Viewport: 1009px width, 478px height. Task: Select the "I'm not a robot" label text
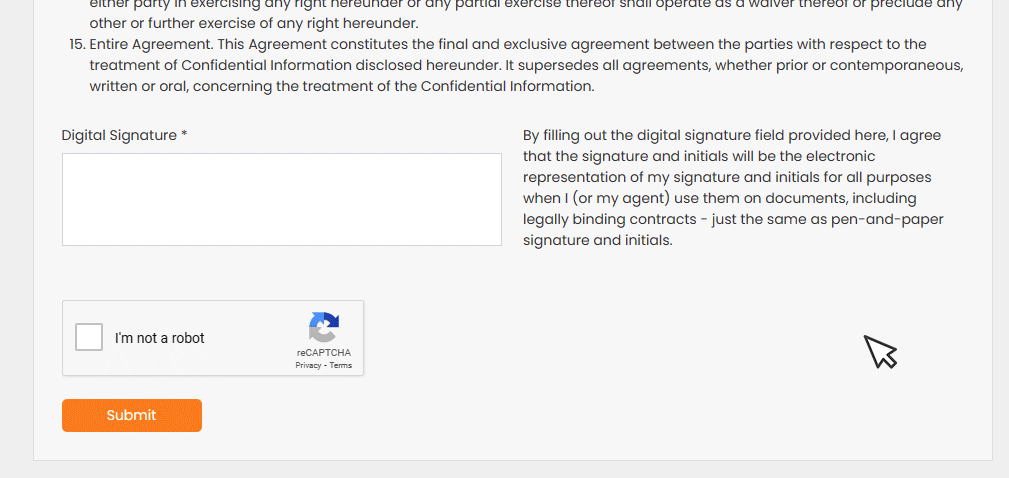[x=160, y=338]
